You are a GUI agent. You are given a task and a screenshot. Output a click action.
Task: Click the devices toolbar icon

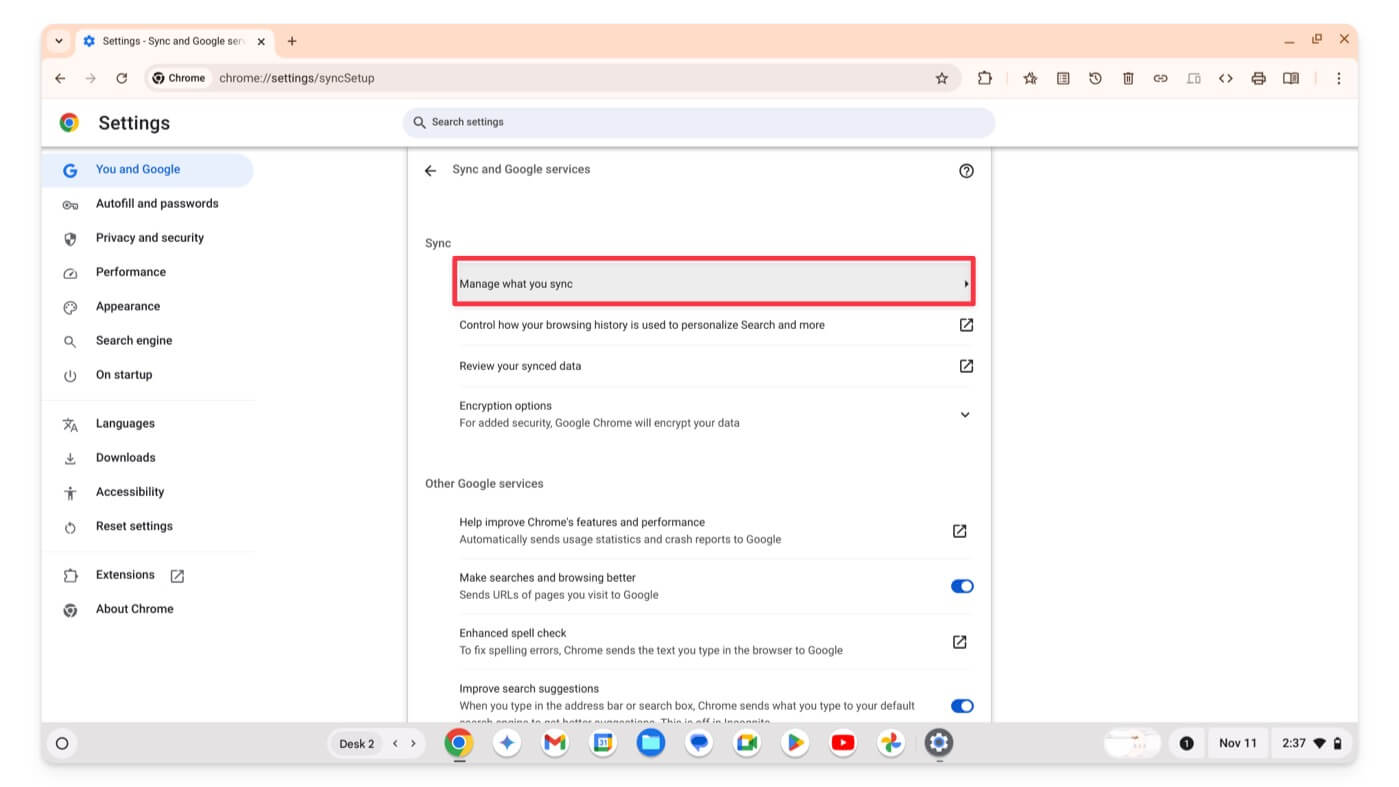1193,78
